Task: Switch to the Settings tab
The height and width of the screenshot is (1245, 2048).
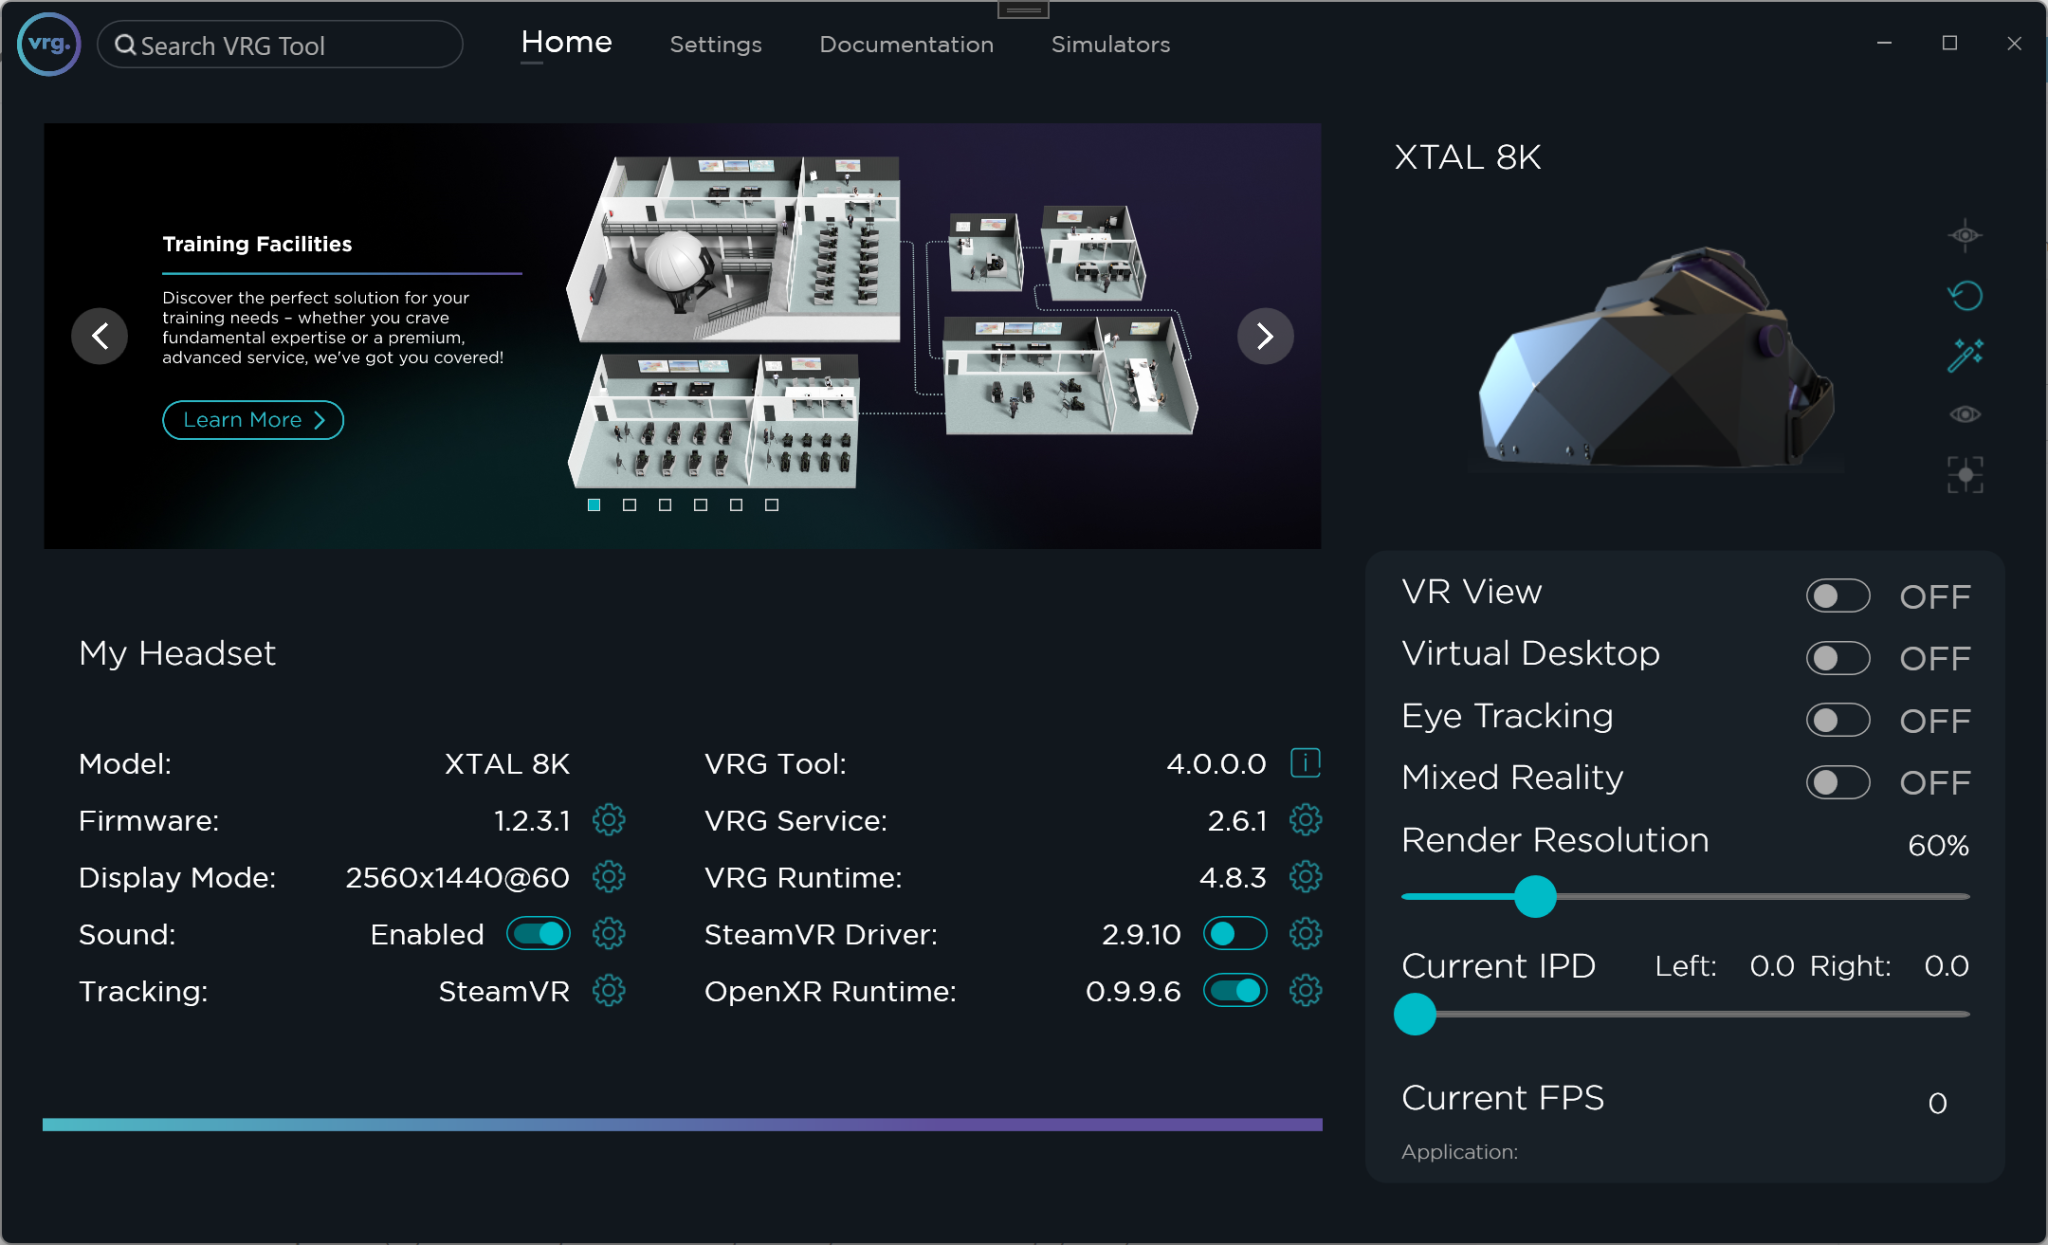Action: (714, 44)
